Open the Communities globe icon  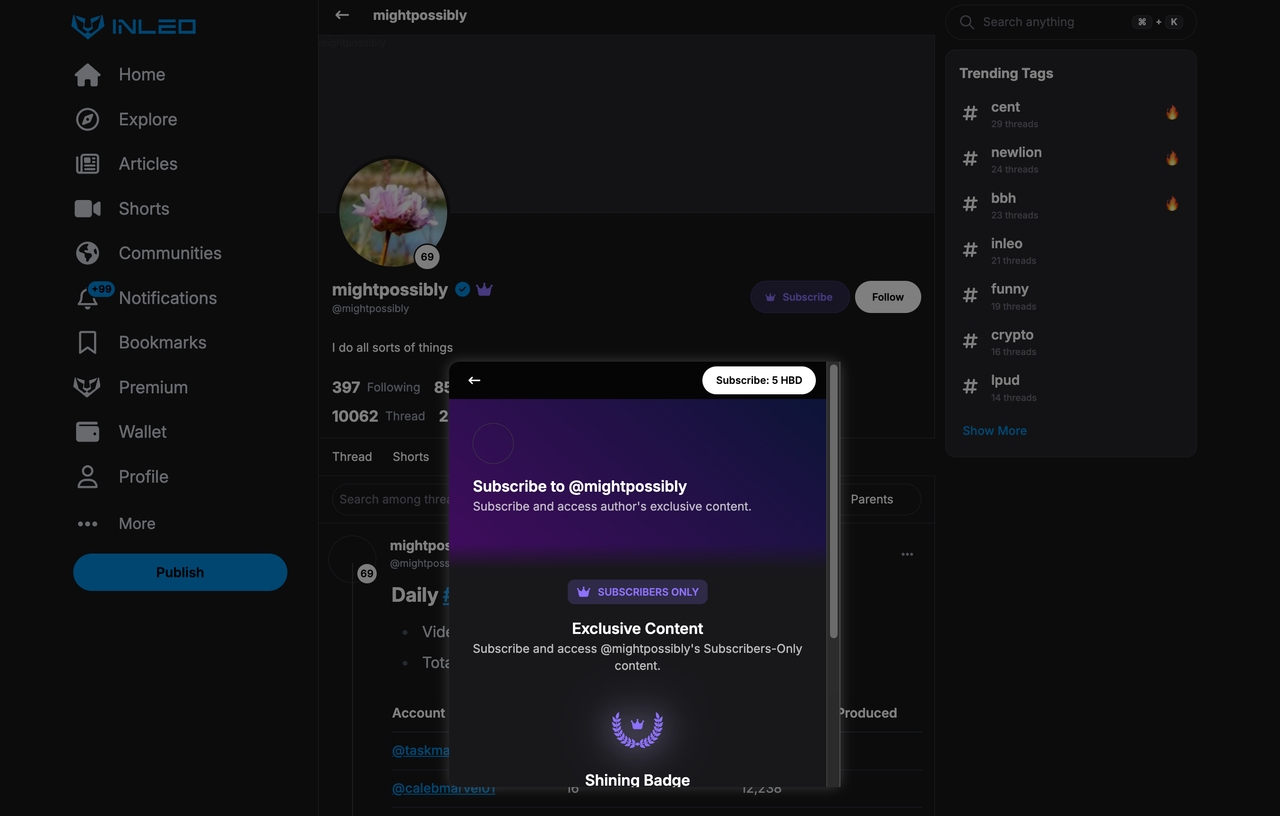88,254
